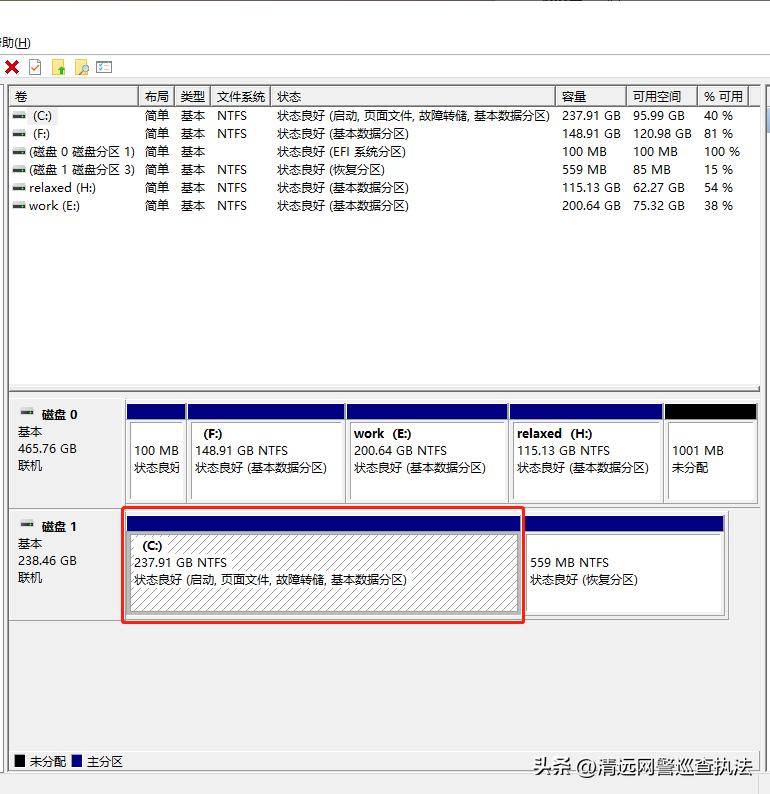Click the folder with magnifier toolbar icon
This screenshot has height=794, width=770.
pyautogui.click(x=82, y=67)
